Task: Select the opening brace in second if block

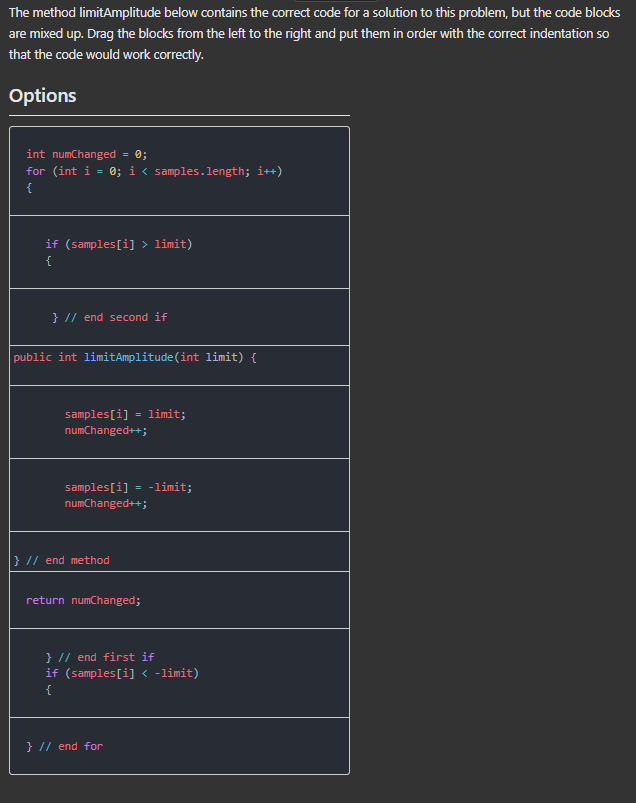Action: click(x=48, y=260)
